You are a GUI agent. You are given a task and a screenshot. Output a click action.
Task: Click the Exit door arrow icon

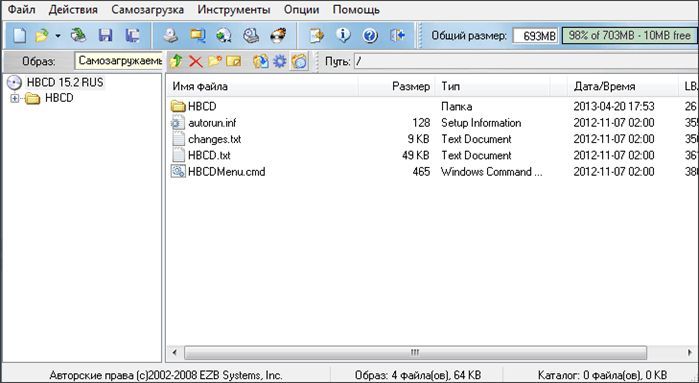pyautogui.click(x=397, y=35)
